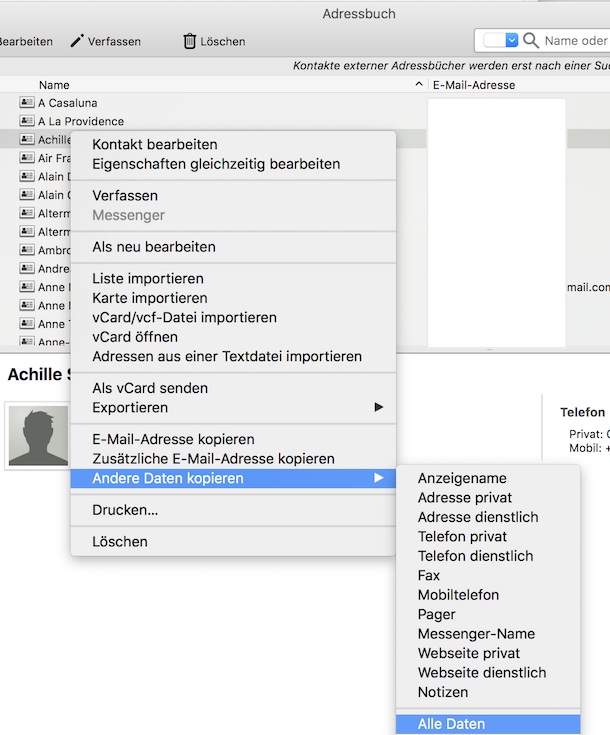Click the pencil icon for Verfassen in toolbar

pos(78,41)
